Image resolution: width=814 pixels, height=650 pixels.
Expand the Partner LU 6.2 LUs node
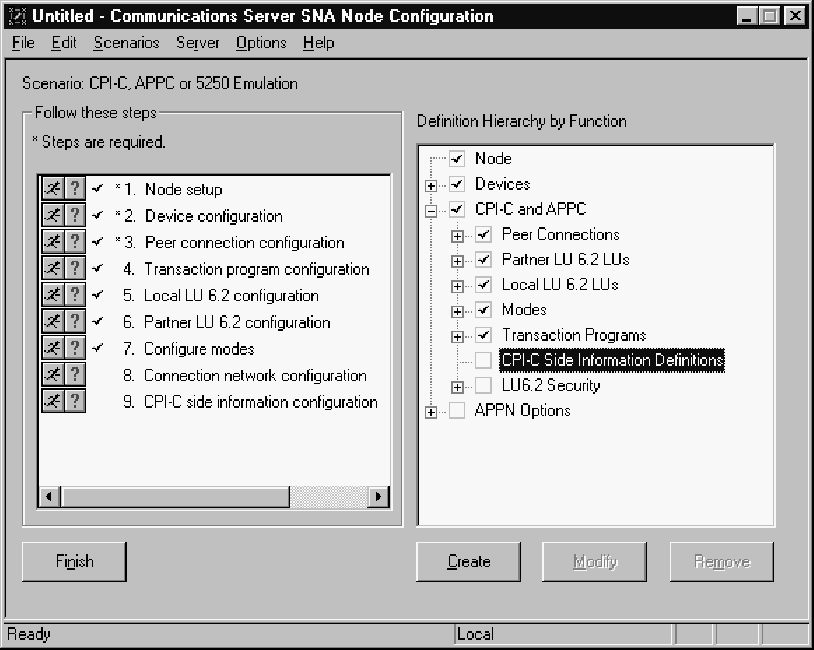coord(457,261)
